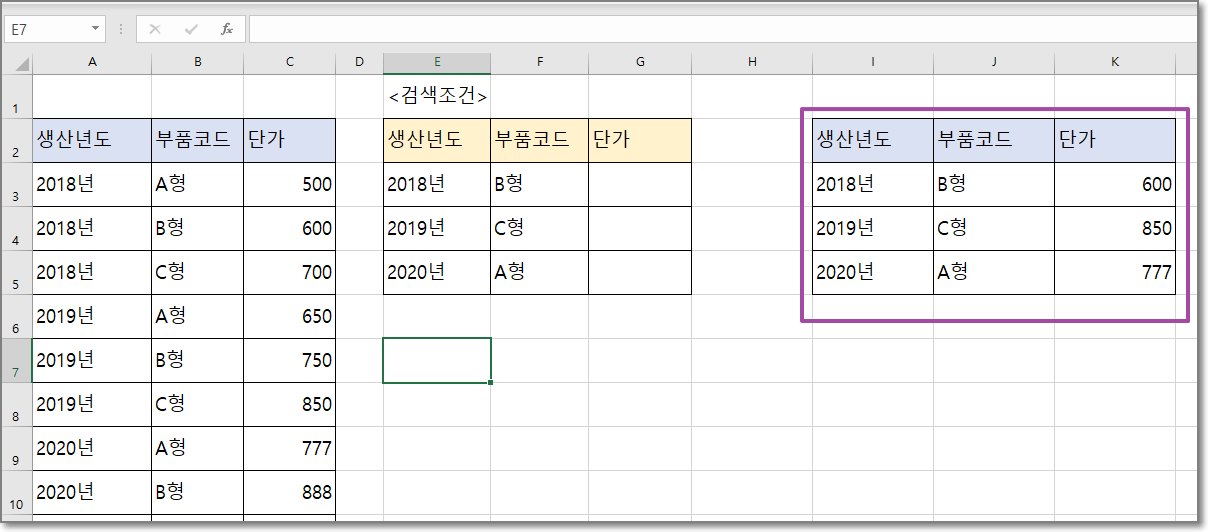
Task: Click 2019년 in result table column I
Action: point(873,229)
